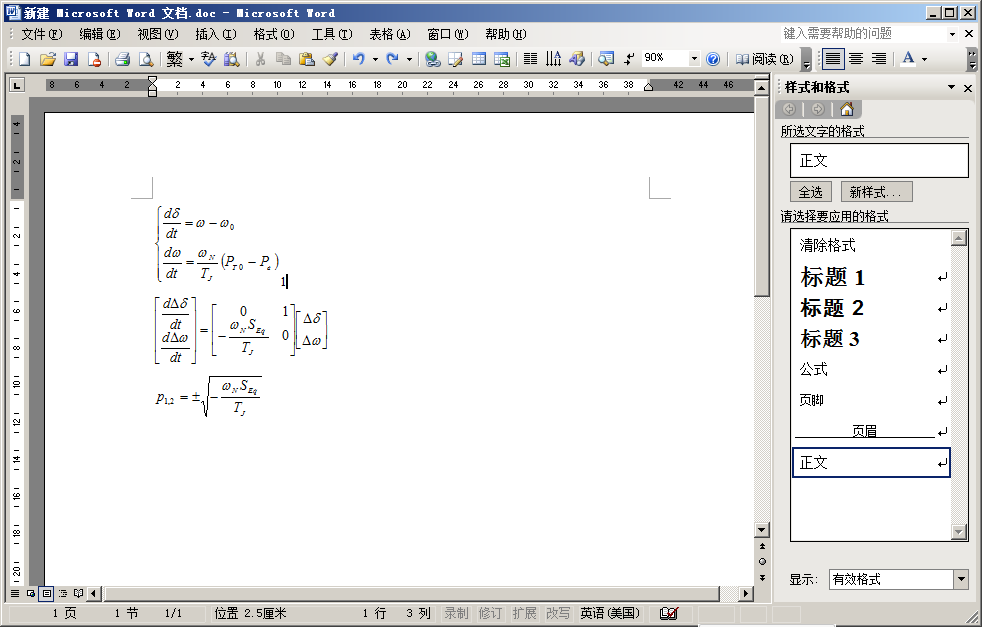Open the 样式和格式 task pane menu arrow
The width and height of the screenshot is (982, 627).
coord(951,88)
